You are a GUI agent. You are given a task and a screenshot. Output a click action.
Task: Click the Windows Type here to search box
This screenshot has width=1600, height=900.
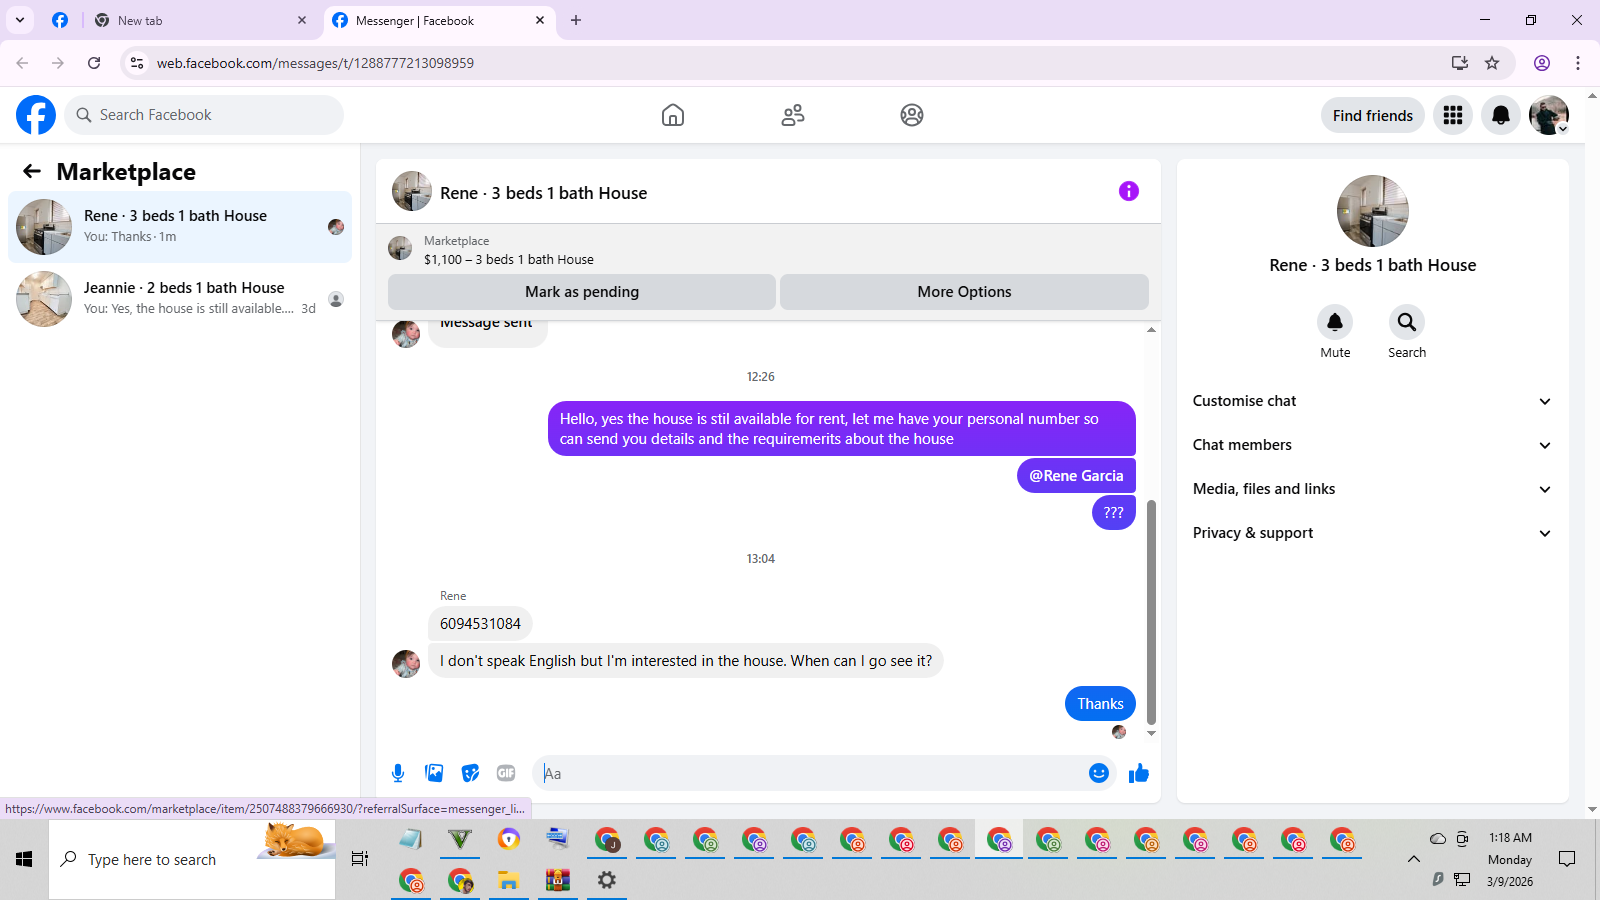tap(192, 859)
